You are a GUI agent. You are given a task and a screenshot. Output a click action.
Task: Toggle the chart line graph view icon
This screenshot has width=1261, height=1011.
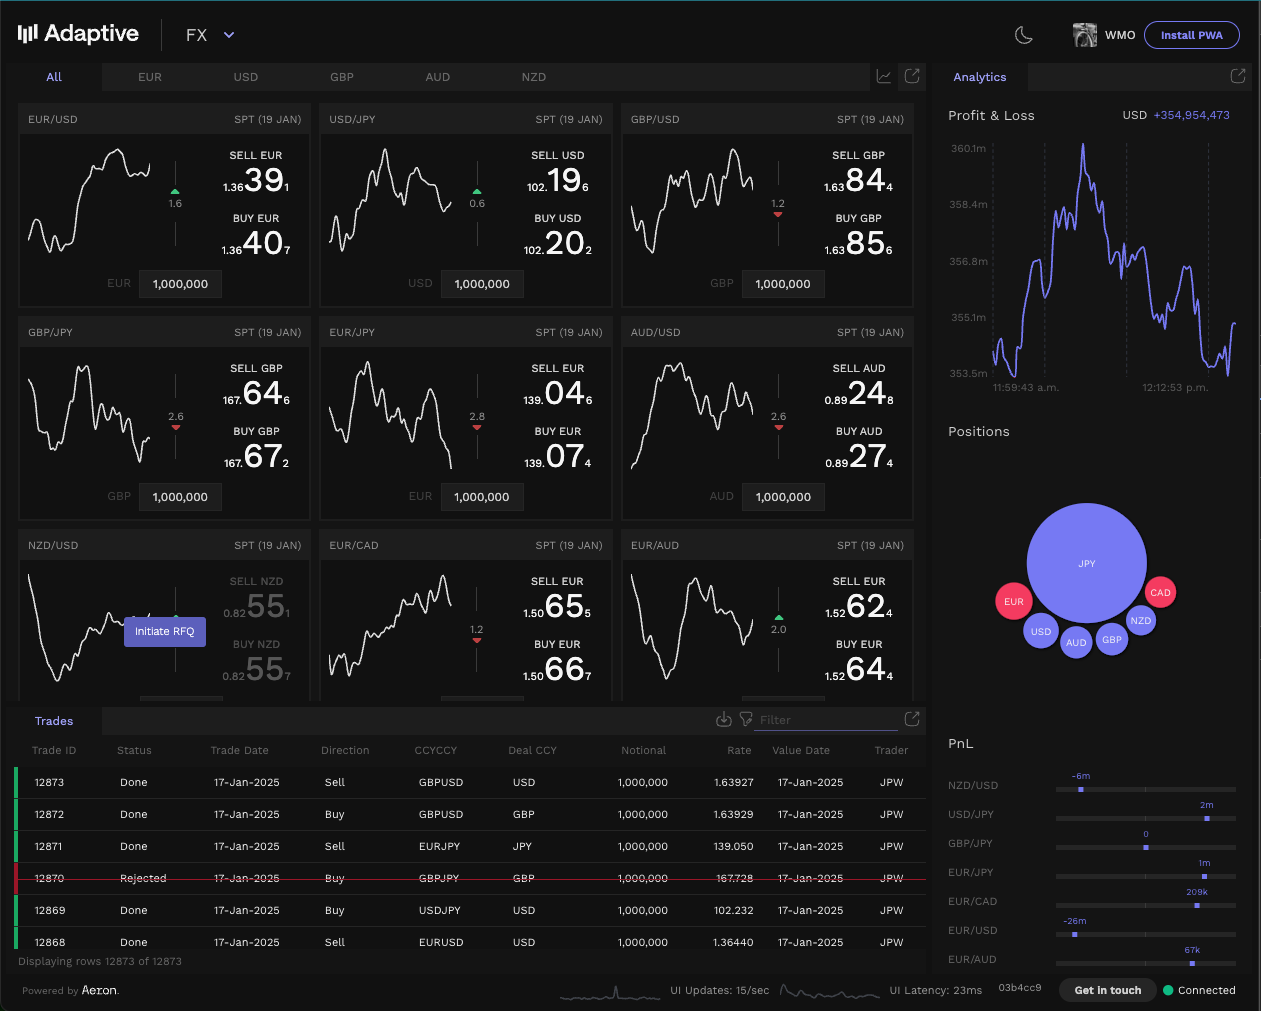[x=883, y=76]
